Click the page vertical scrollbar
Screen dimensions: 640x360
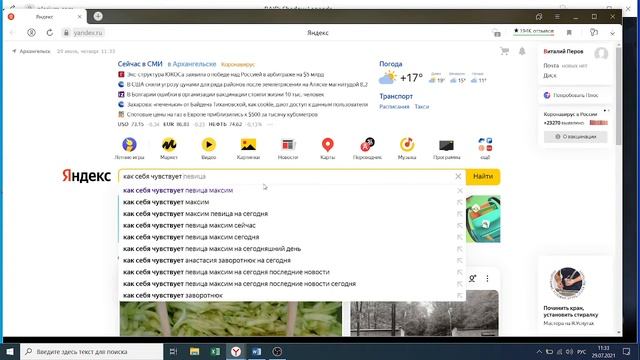pyautogui.click(x=619, y=96)
